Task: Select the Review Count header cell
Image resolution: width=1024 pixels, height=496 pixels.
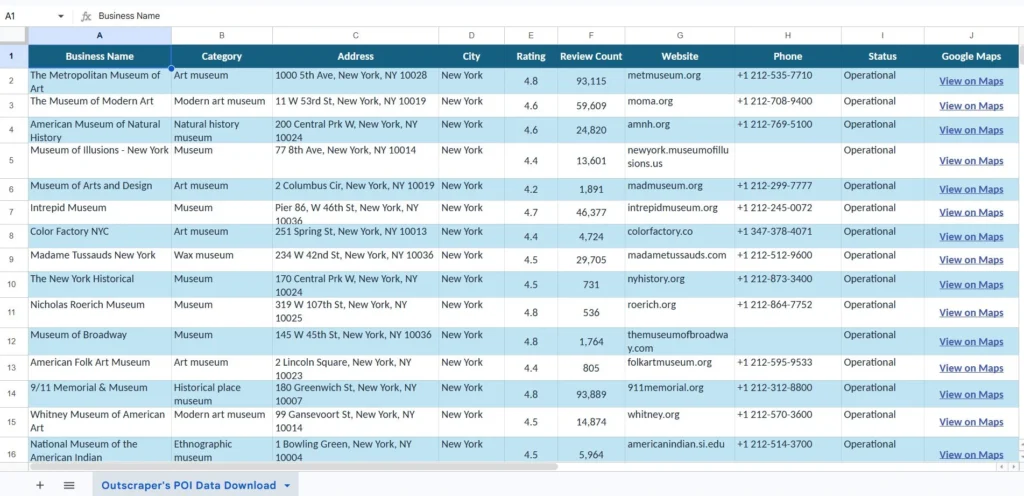Action: click(x=591, y=56)
